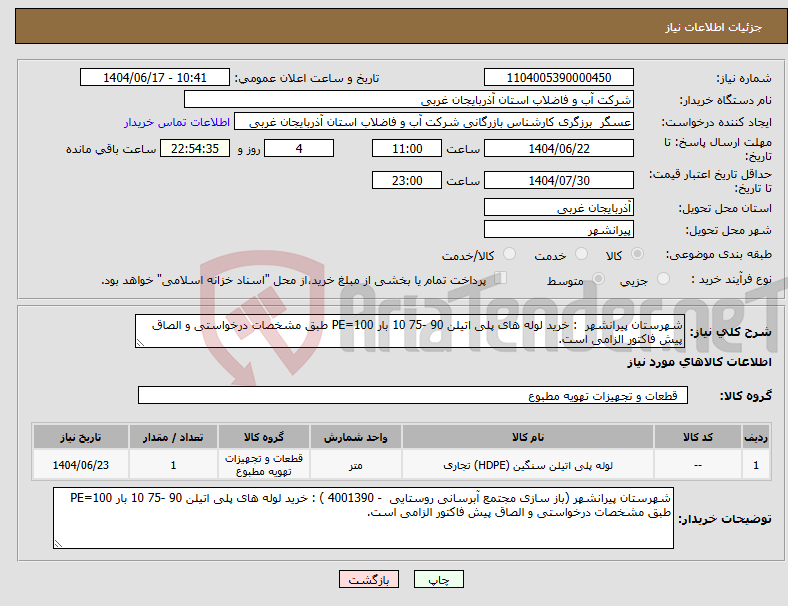Select the جزیی purchase type radio

(663, 279)
